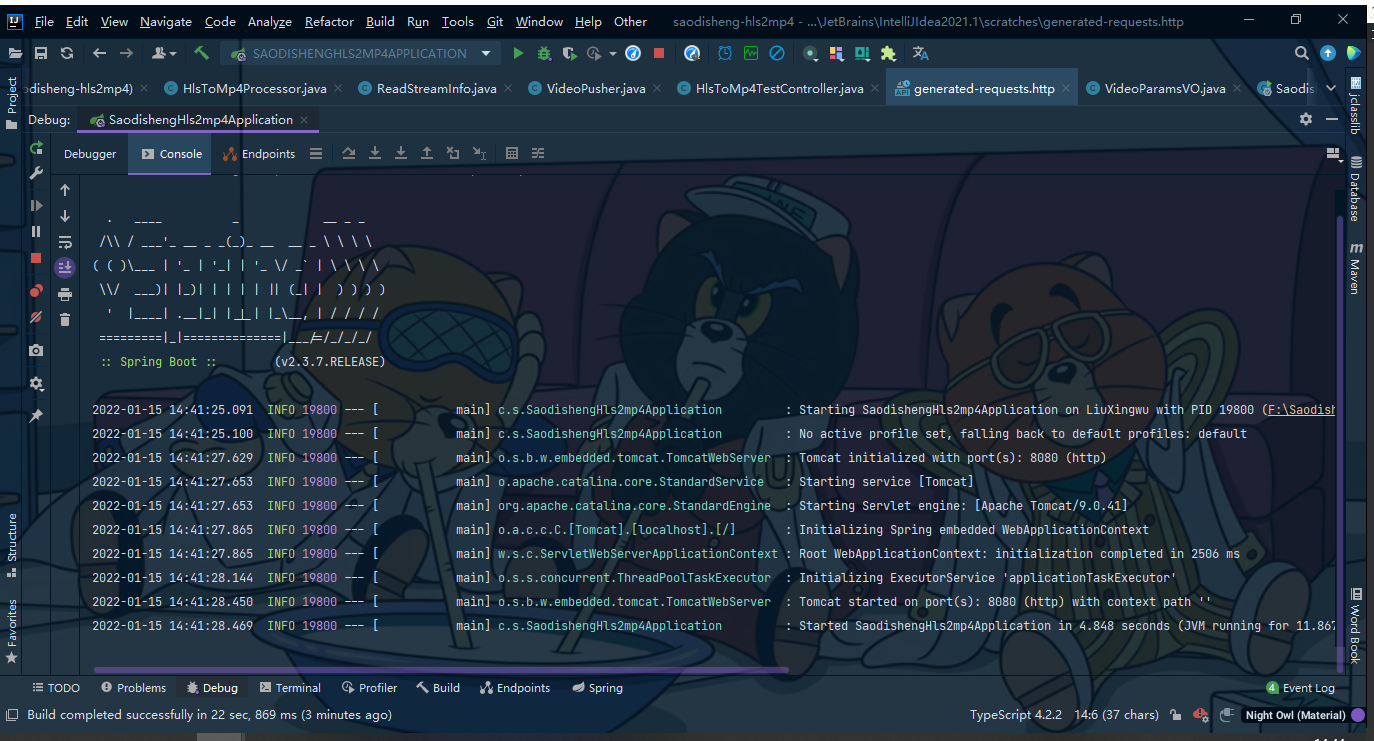Rerun SaodishengHls2mp4Application via green rerun icon
This screenshot has width=1374, height=741.
36,148
